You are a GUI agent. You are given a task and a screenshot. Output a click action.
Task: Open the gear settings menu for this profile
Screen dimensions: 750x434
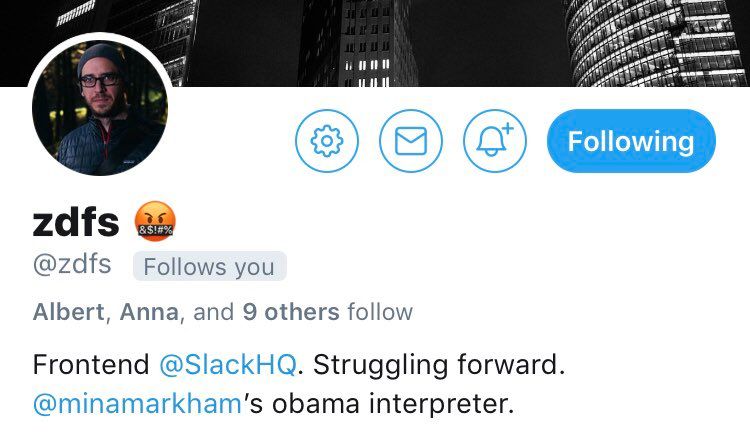tap(327, 141)
